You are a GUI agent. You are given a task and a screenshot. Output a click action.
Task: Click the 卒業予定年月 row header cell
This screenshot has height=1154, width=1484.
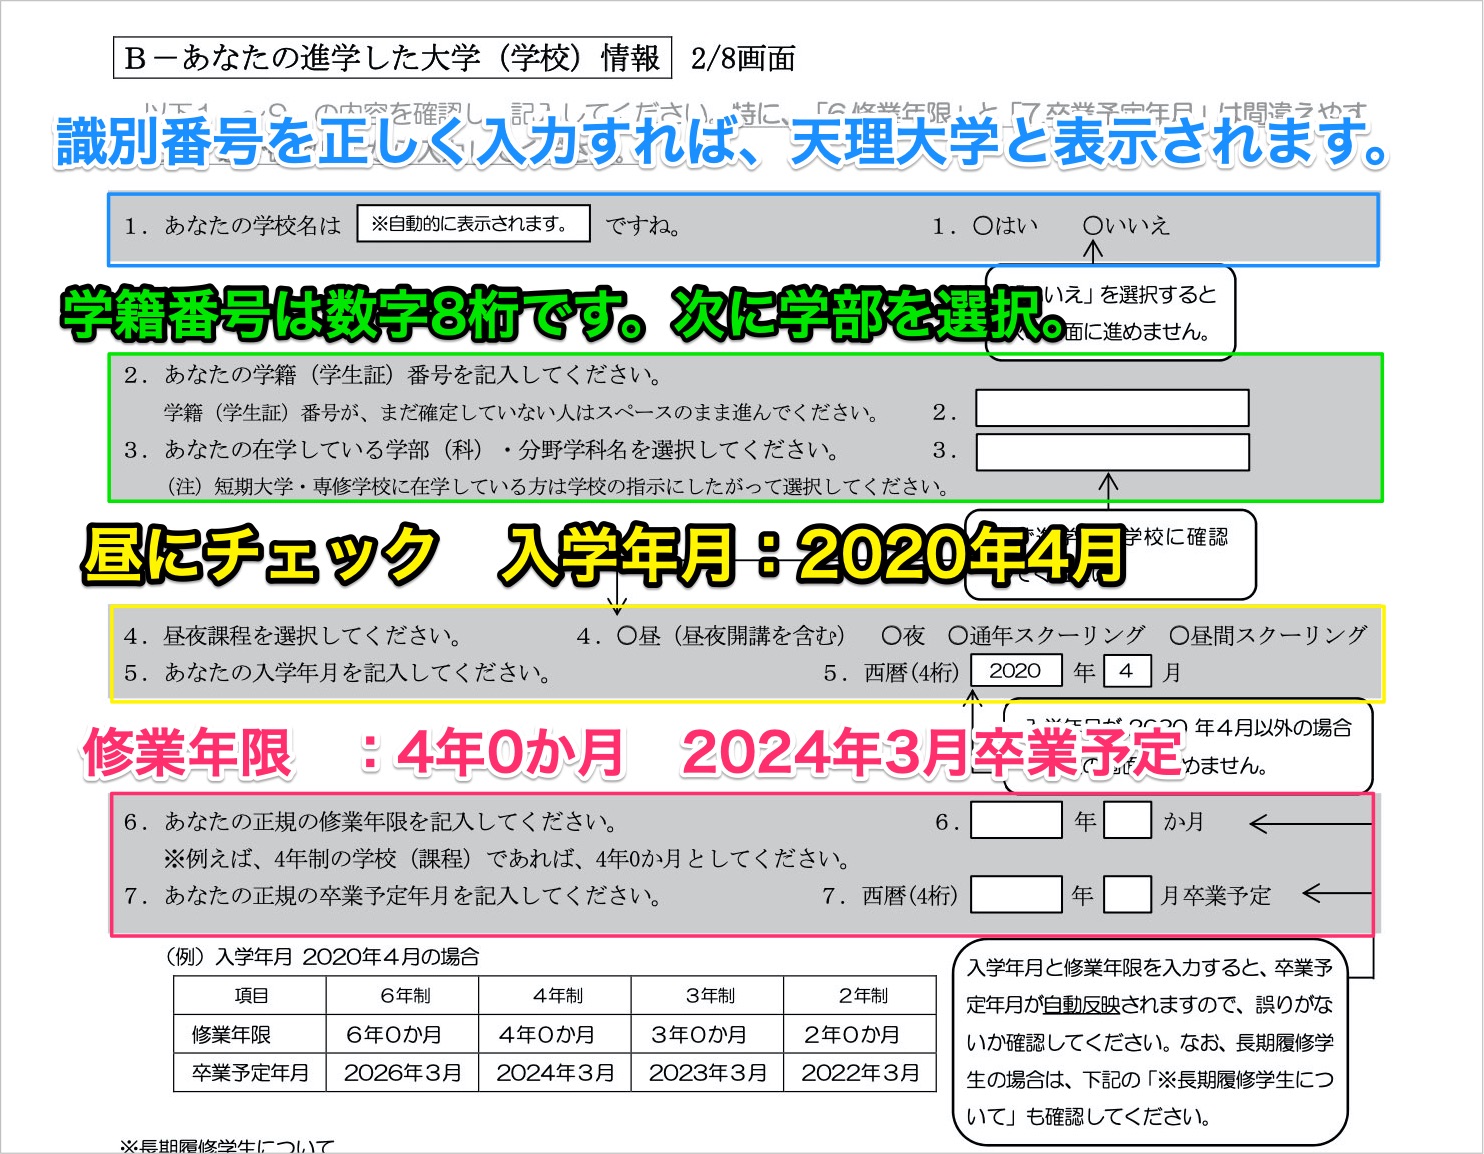(250, 1072)
